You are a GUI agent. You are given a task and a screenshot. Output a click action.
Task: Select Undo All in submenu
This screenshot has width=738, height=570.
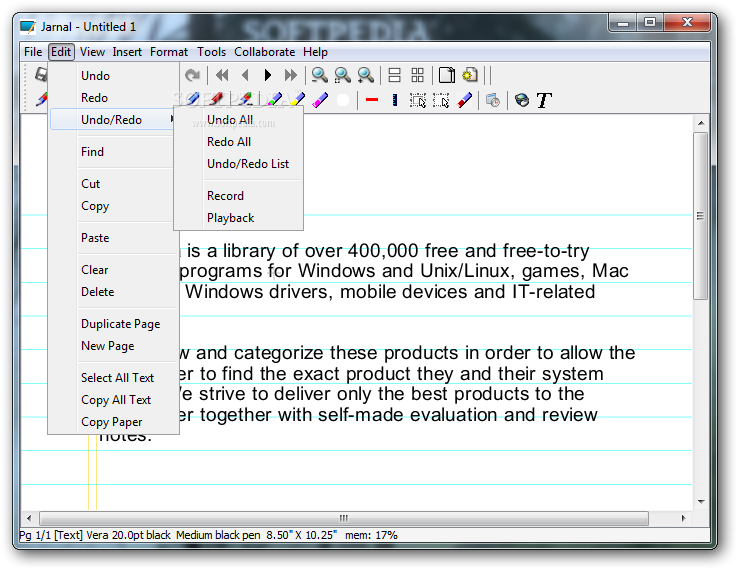(238, 120)
